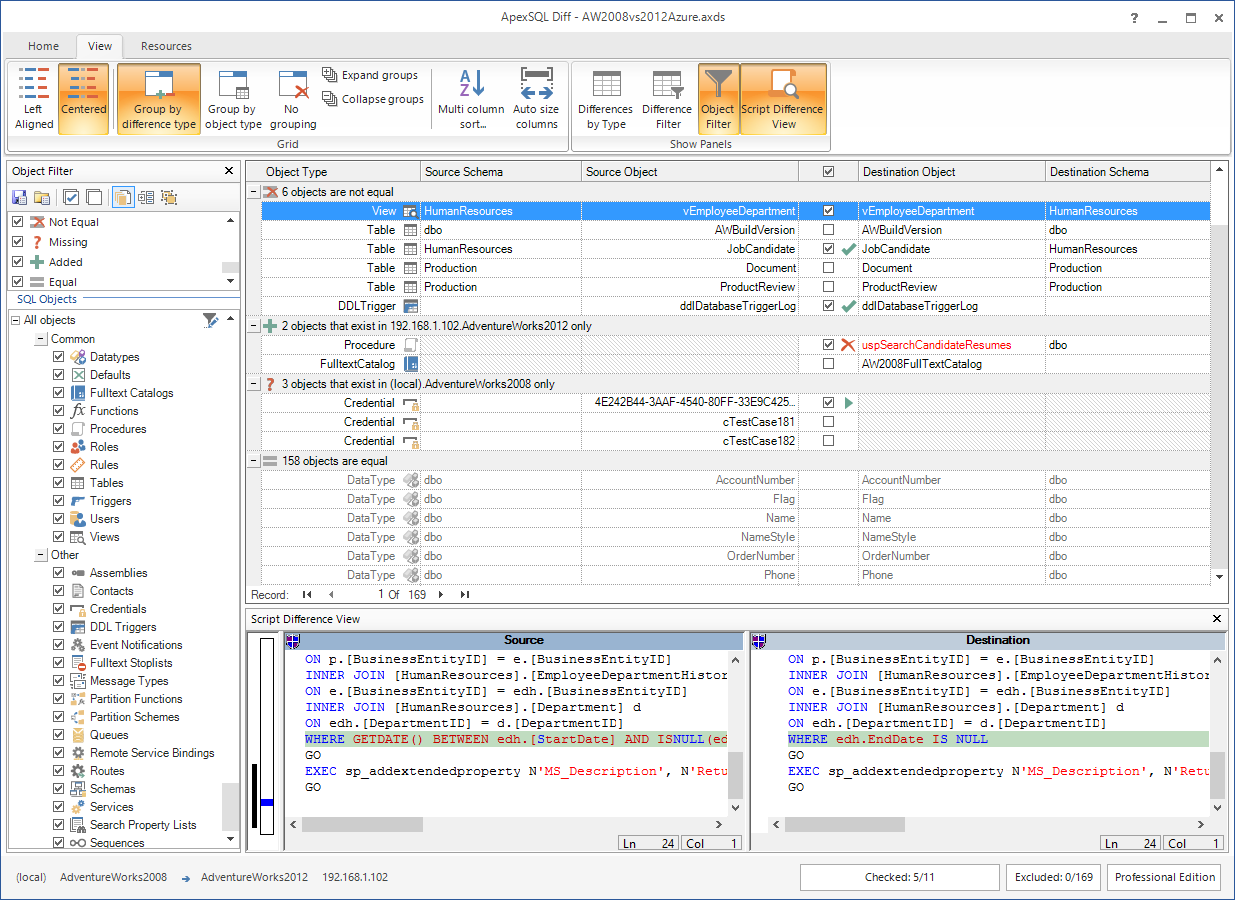Uncheck all icon in Object Filter toolbar

point(94,197)
